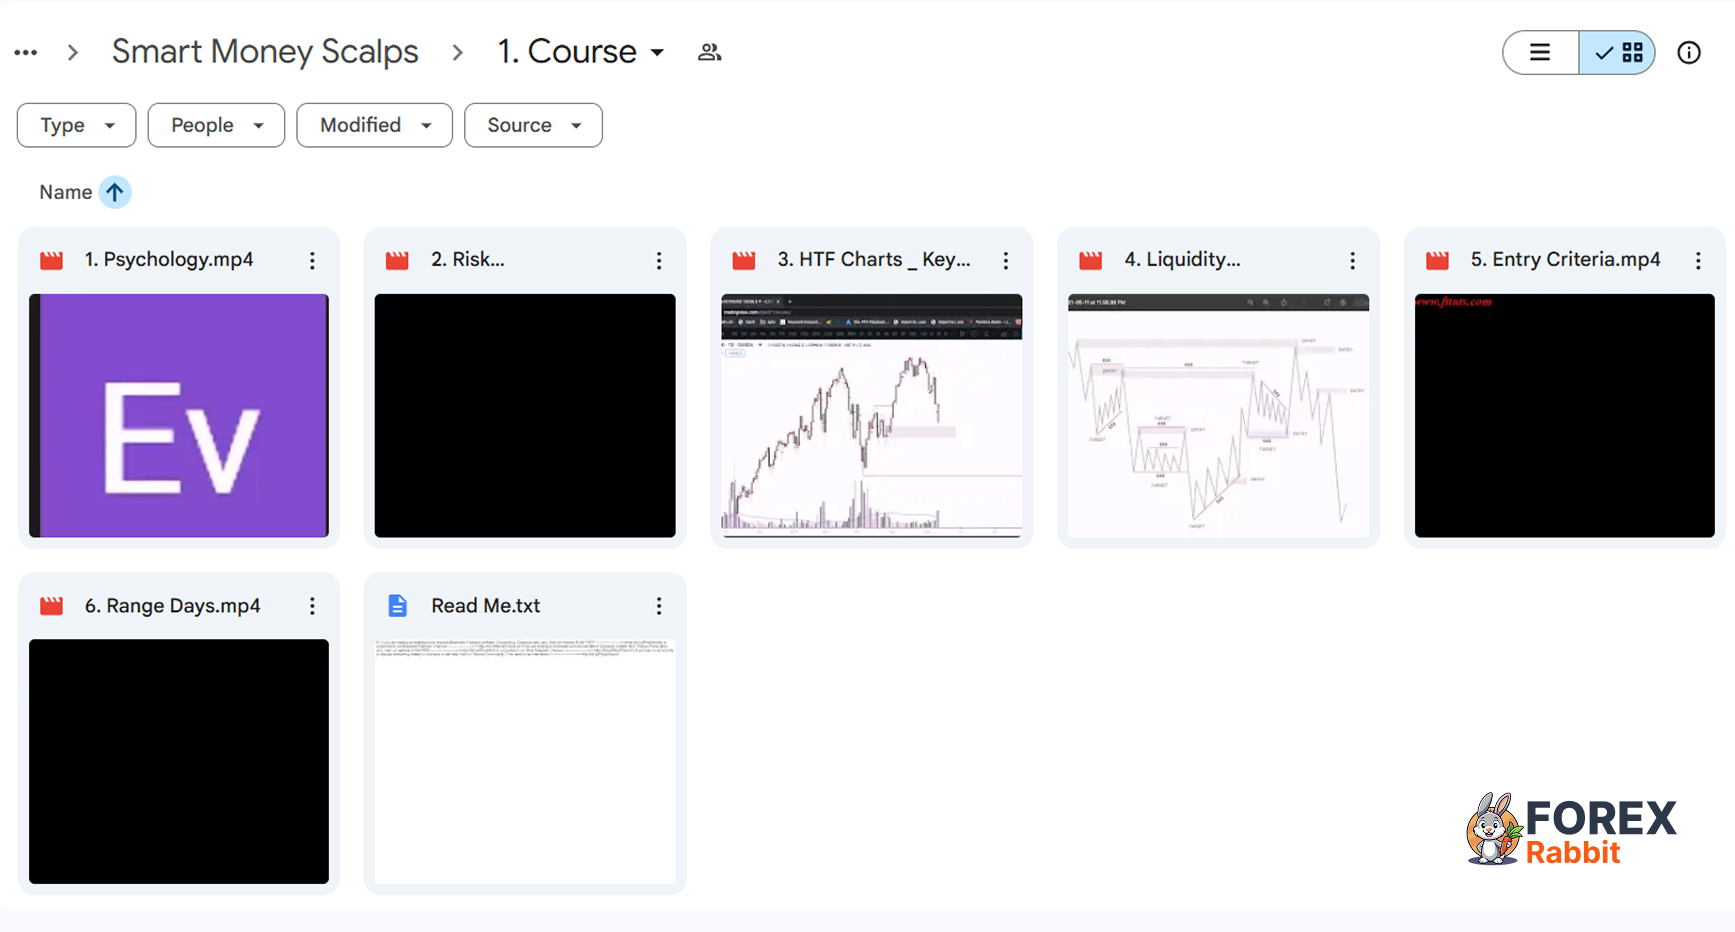Show hidden breadcrumb folders via ellipsis
Image resolution: width=1735 pixels, height=932 pixels.
(26, 53)
